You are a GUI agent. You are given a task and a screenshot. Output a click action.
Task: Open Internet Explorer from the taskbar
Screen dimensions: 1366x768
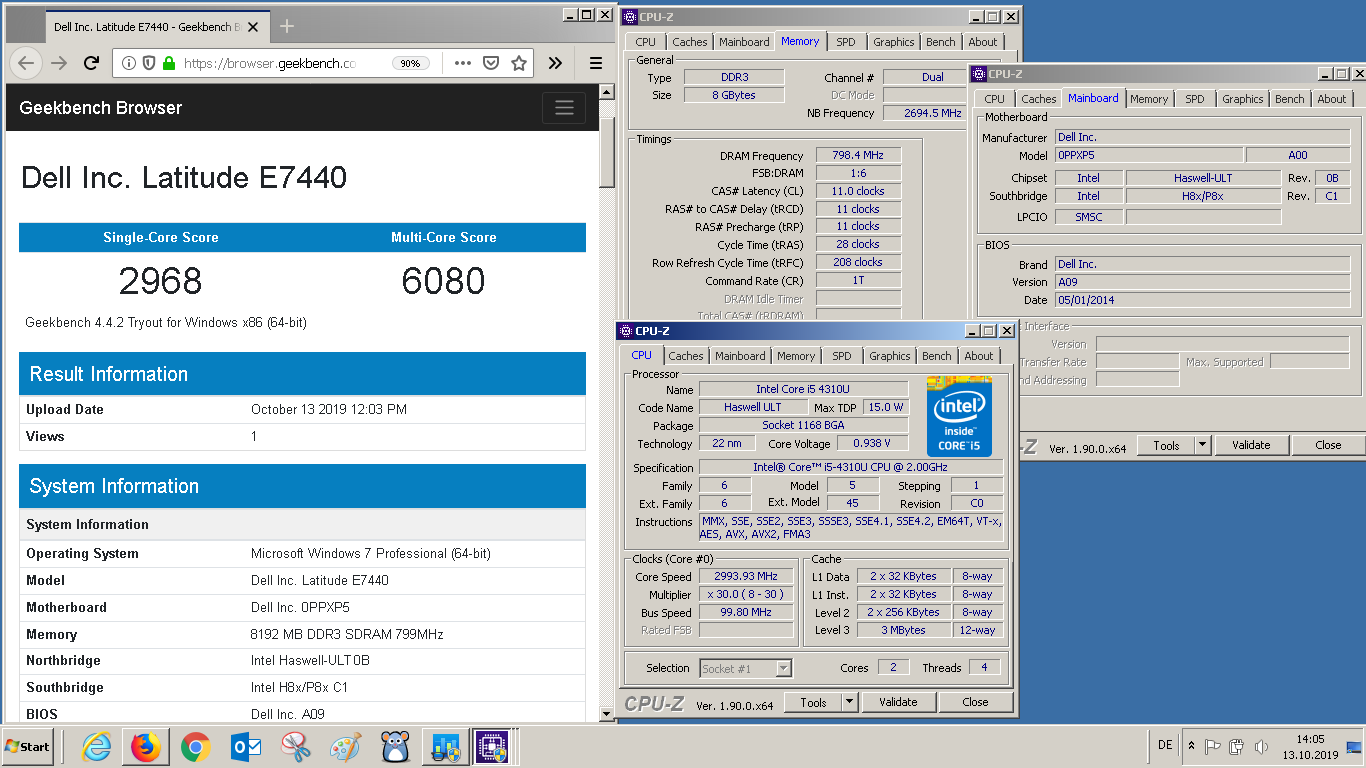pyautogui.click(x=97, y=746)
